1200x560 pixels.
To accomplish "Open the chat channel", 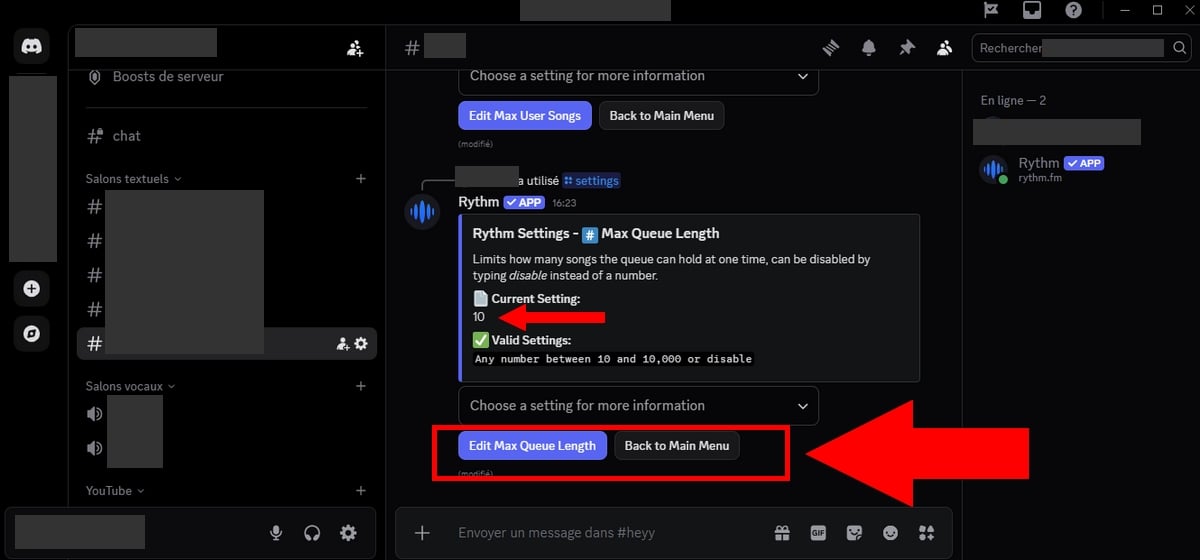I will pyautogui.click(x=127, y=136).
